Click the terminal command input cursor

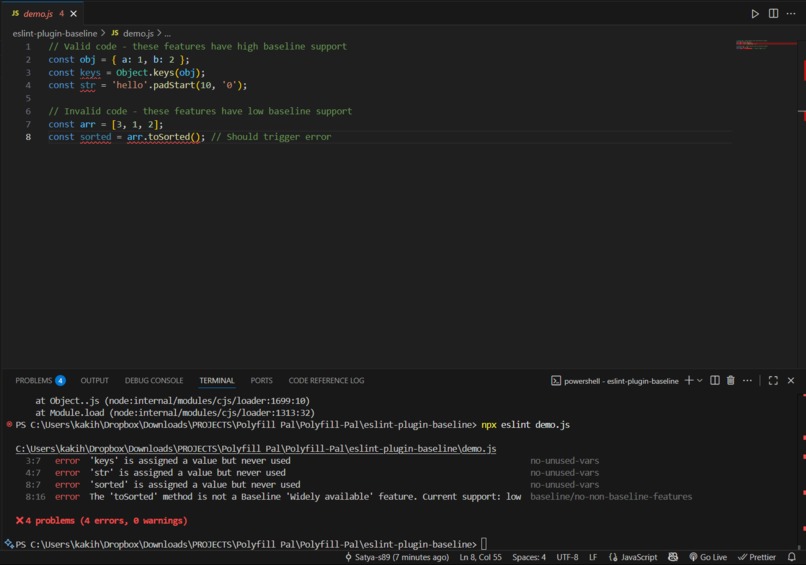tap(484, 544)
